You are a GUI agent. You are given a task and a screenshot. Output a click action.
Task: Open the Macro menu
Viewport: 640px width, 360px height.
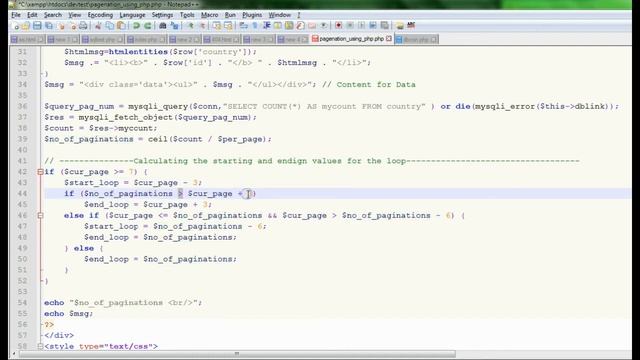pyautogui.click(x=209, y=15)
